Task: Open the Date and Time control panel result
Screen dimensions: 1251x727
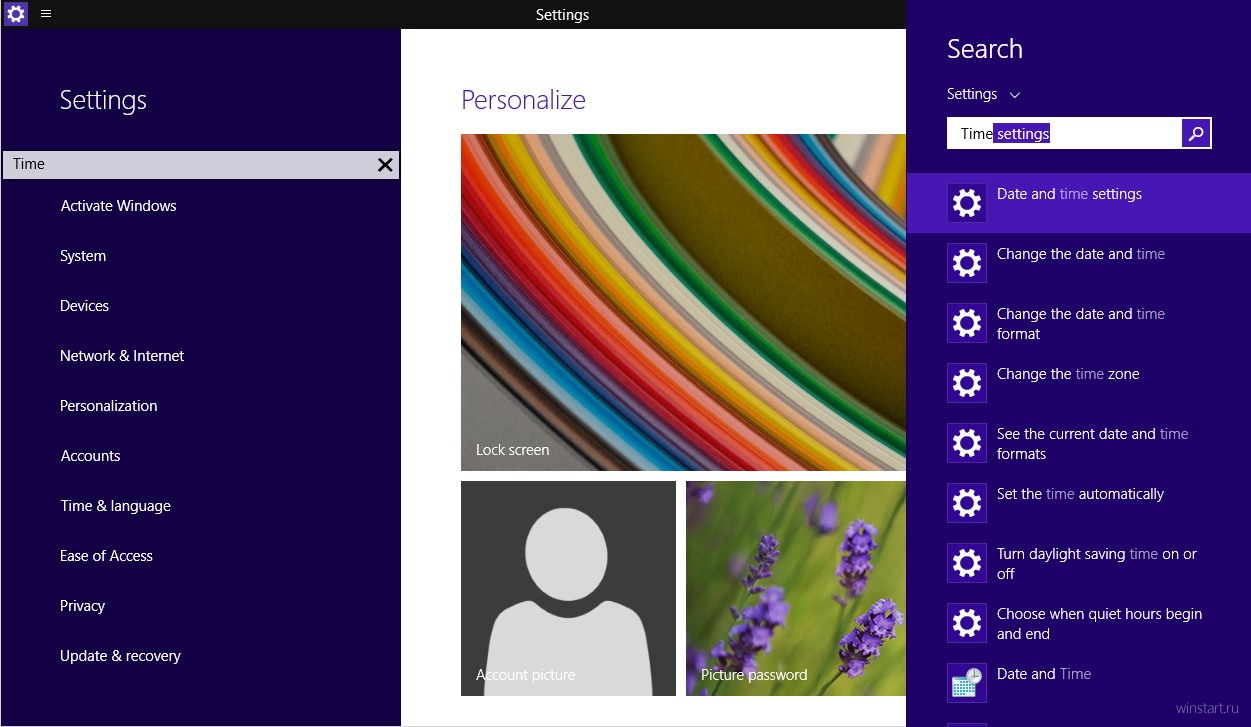Action: 1079,683
